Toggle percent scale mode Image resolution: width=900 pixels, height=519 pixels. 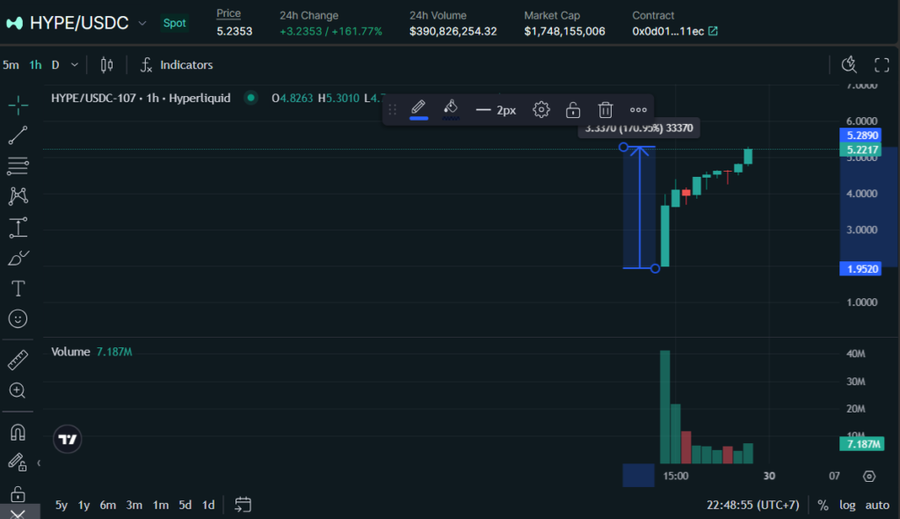[x=823, y=505]
